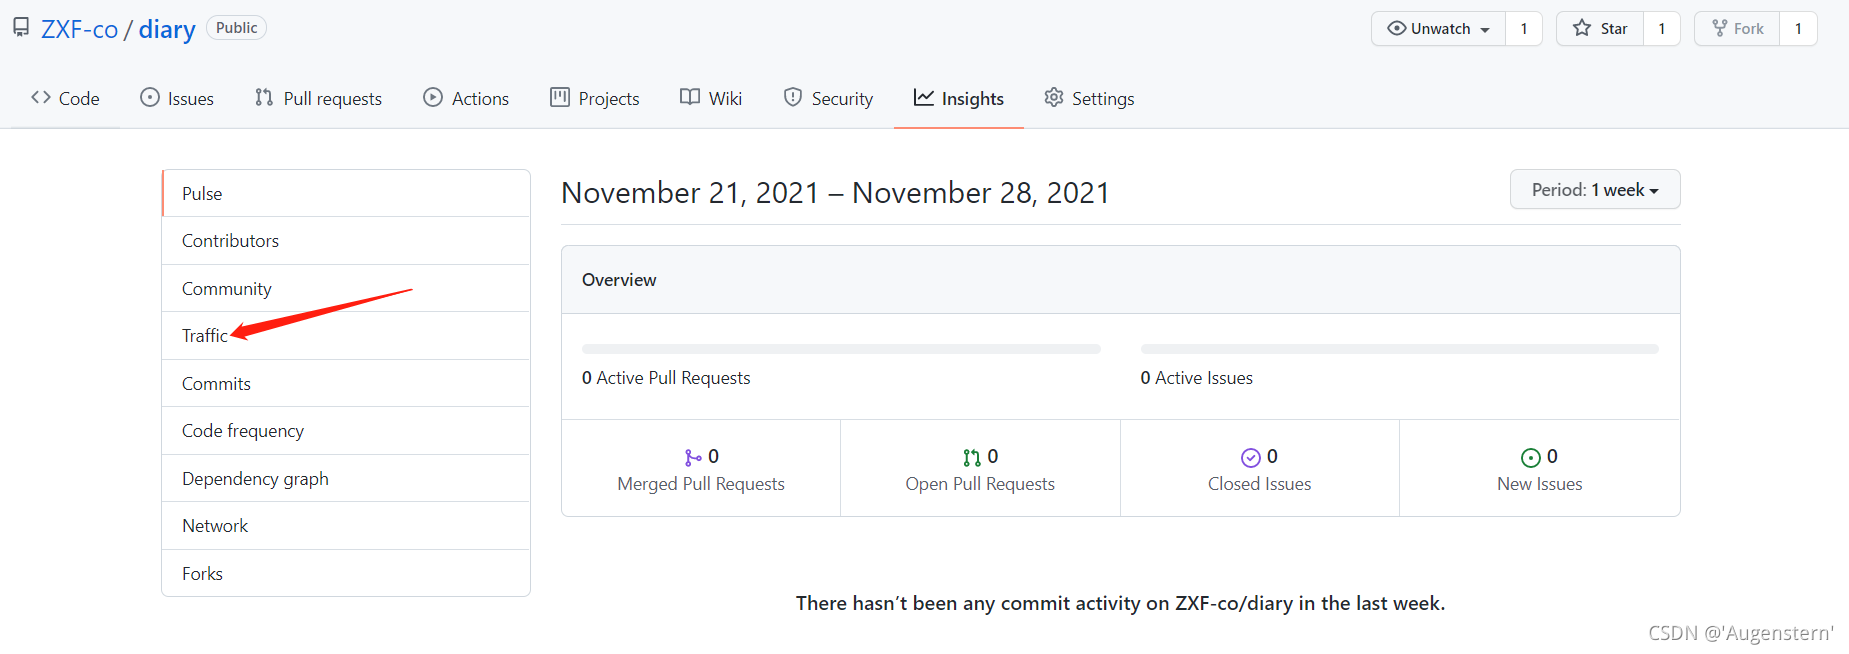Screen dimensions: 1849x654
Task: Select the Insights tab
Action: [959, 98]
